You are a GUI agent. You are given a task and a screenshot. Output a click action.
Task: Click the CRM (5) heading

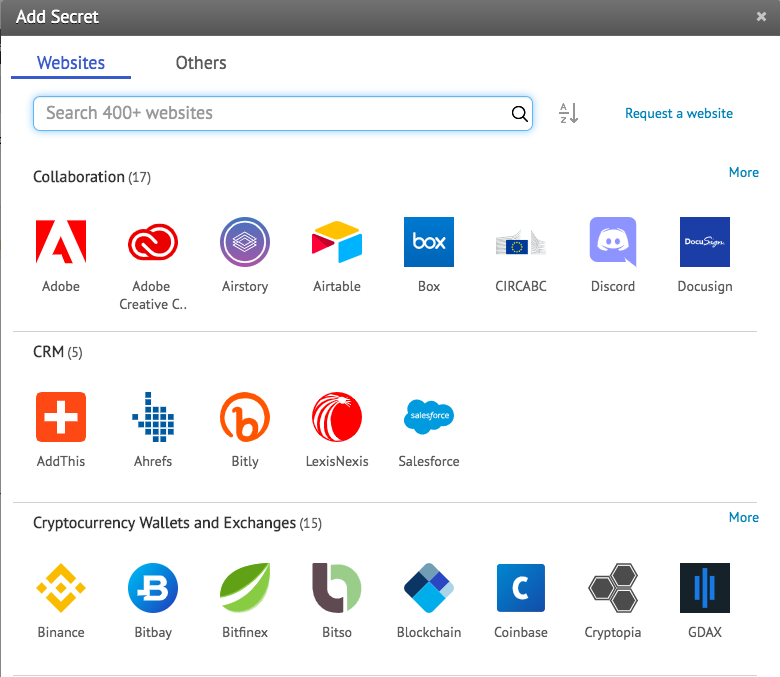58,352
